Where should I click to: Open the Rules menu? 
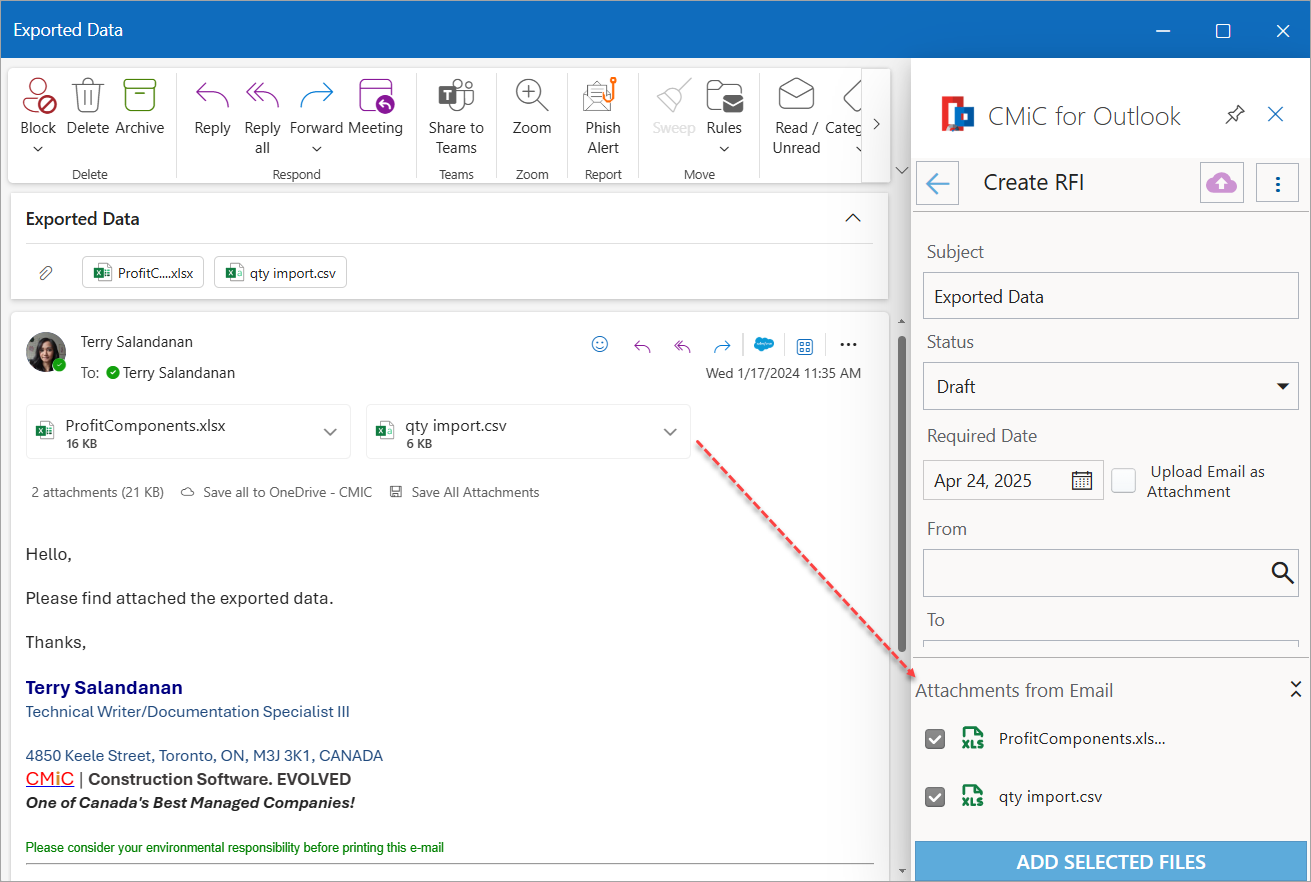[x=724, y=106]
